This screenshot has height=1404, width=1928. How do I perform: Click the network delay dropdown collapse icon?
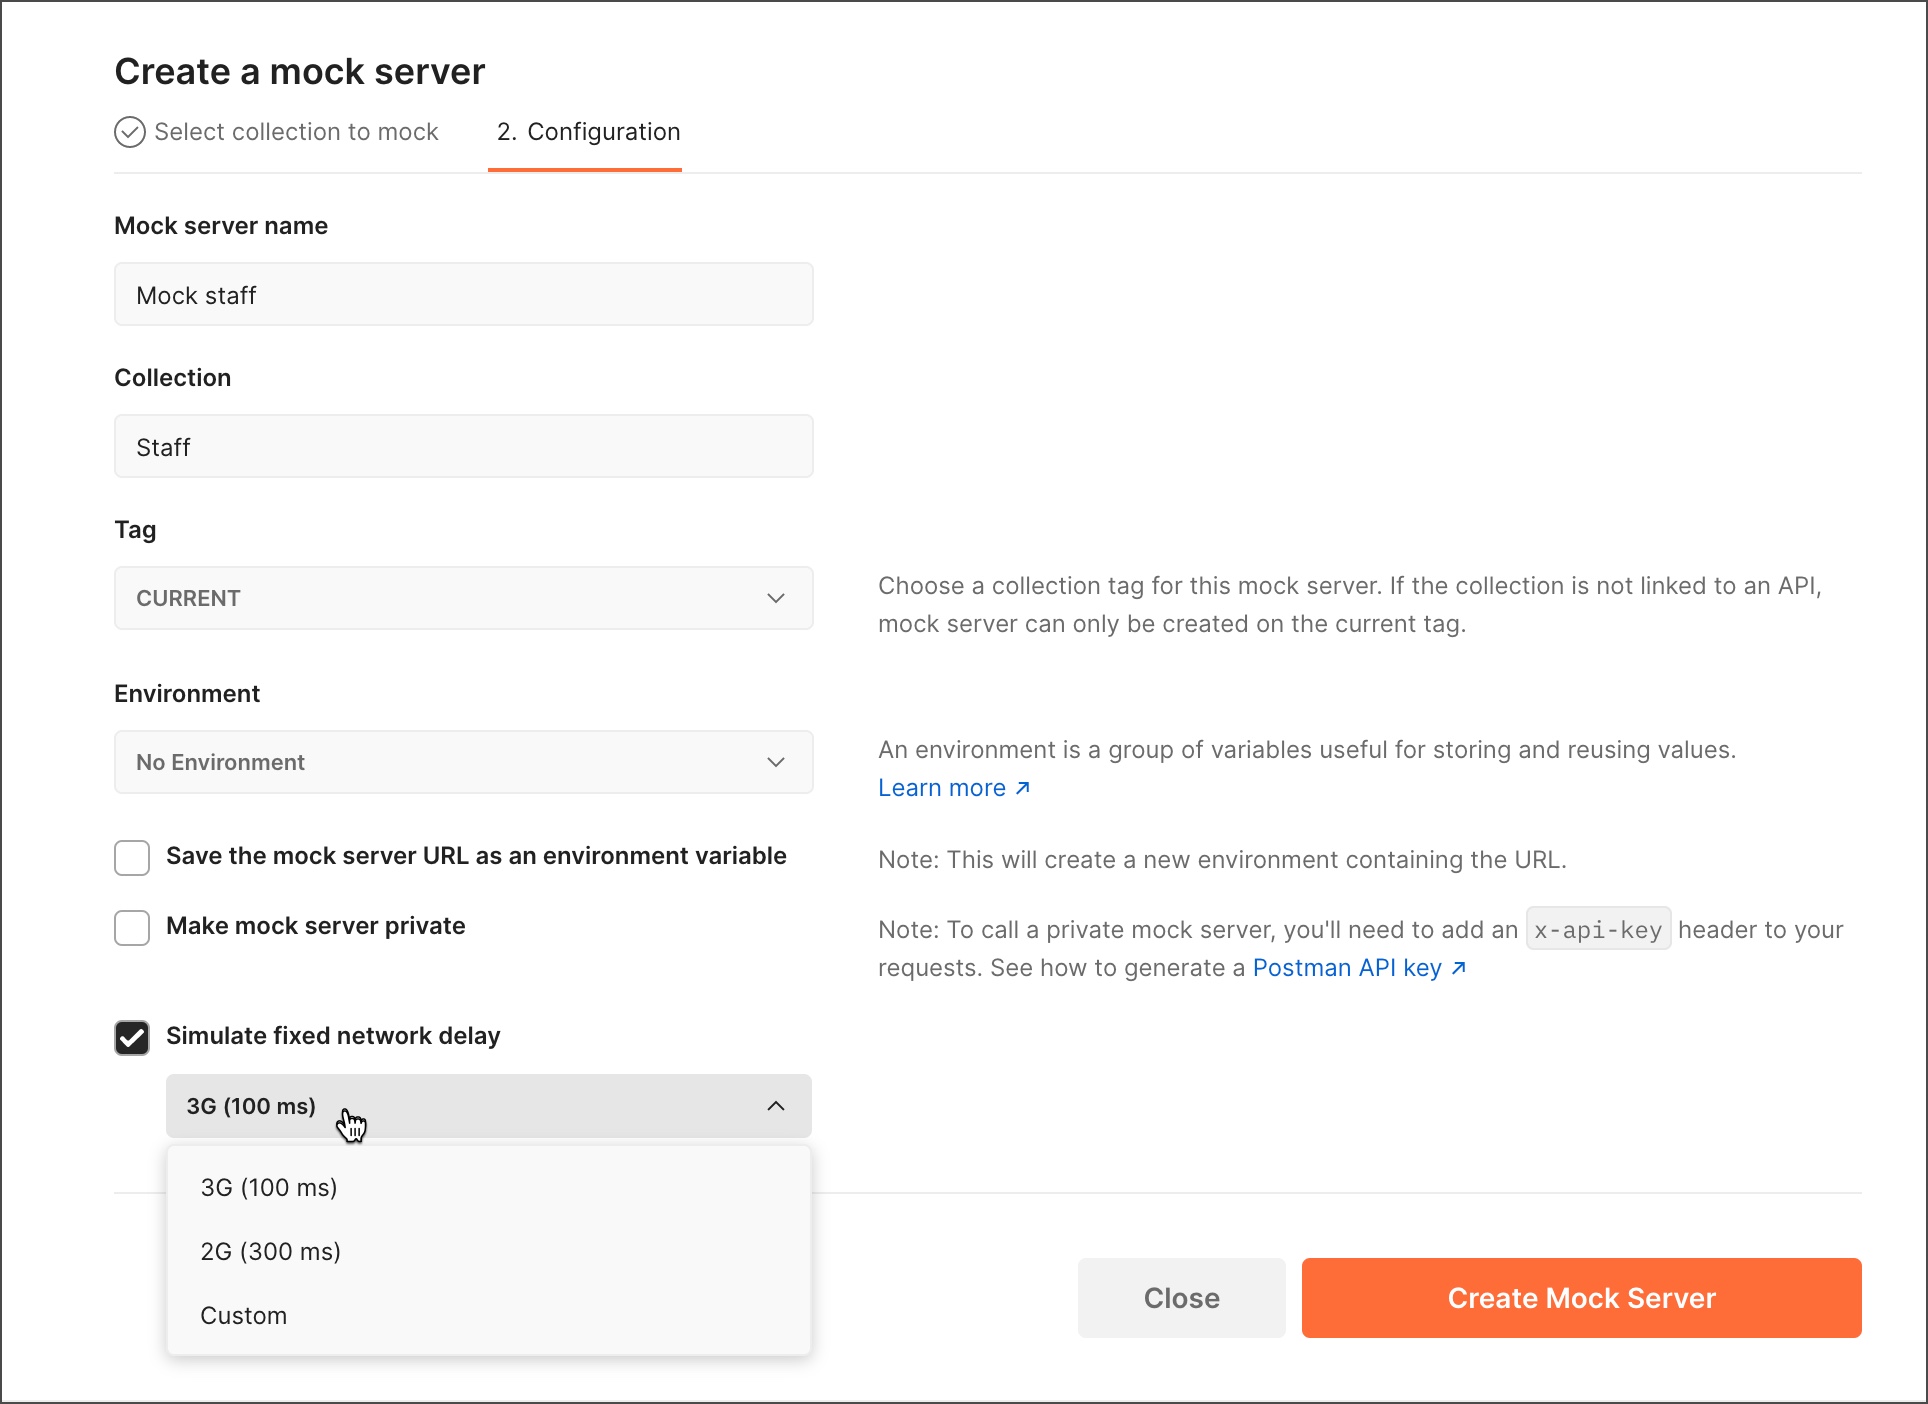(775, 1106)
